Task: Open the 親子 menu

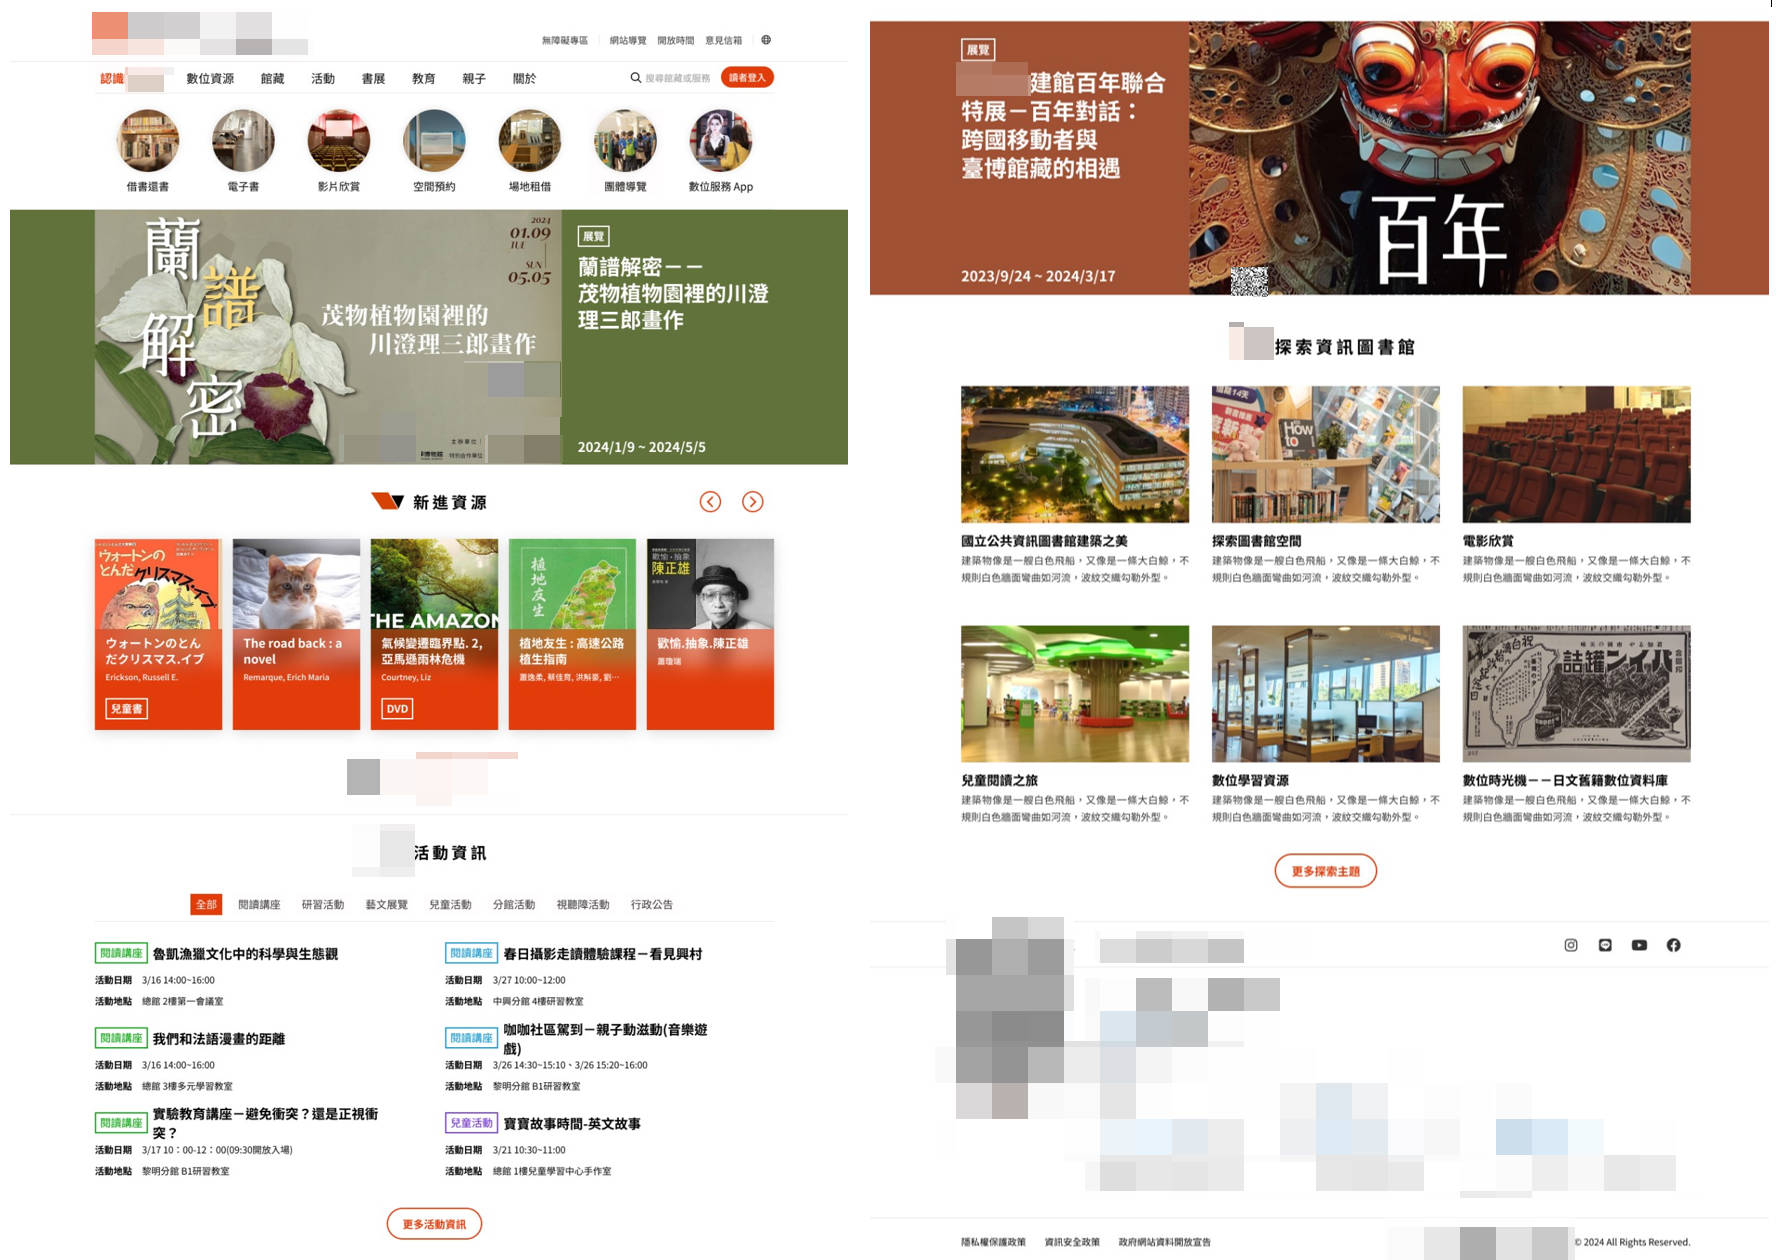Action: 474,78
